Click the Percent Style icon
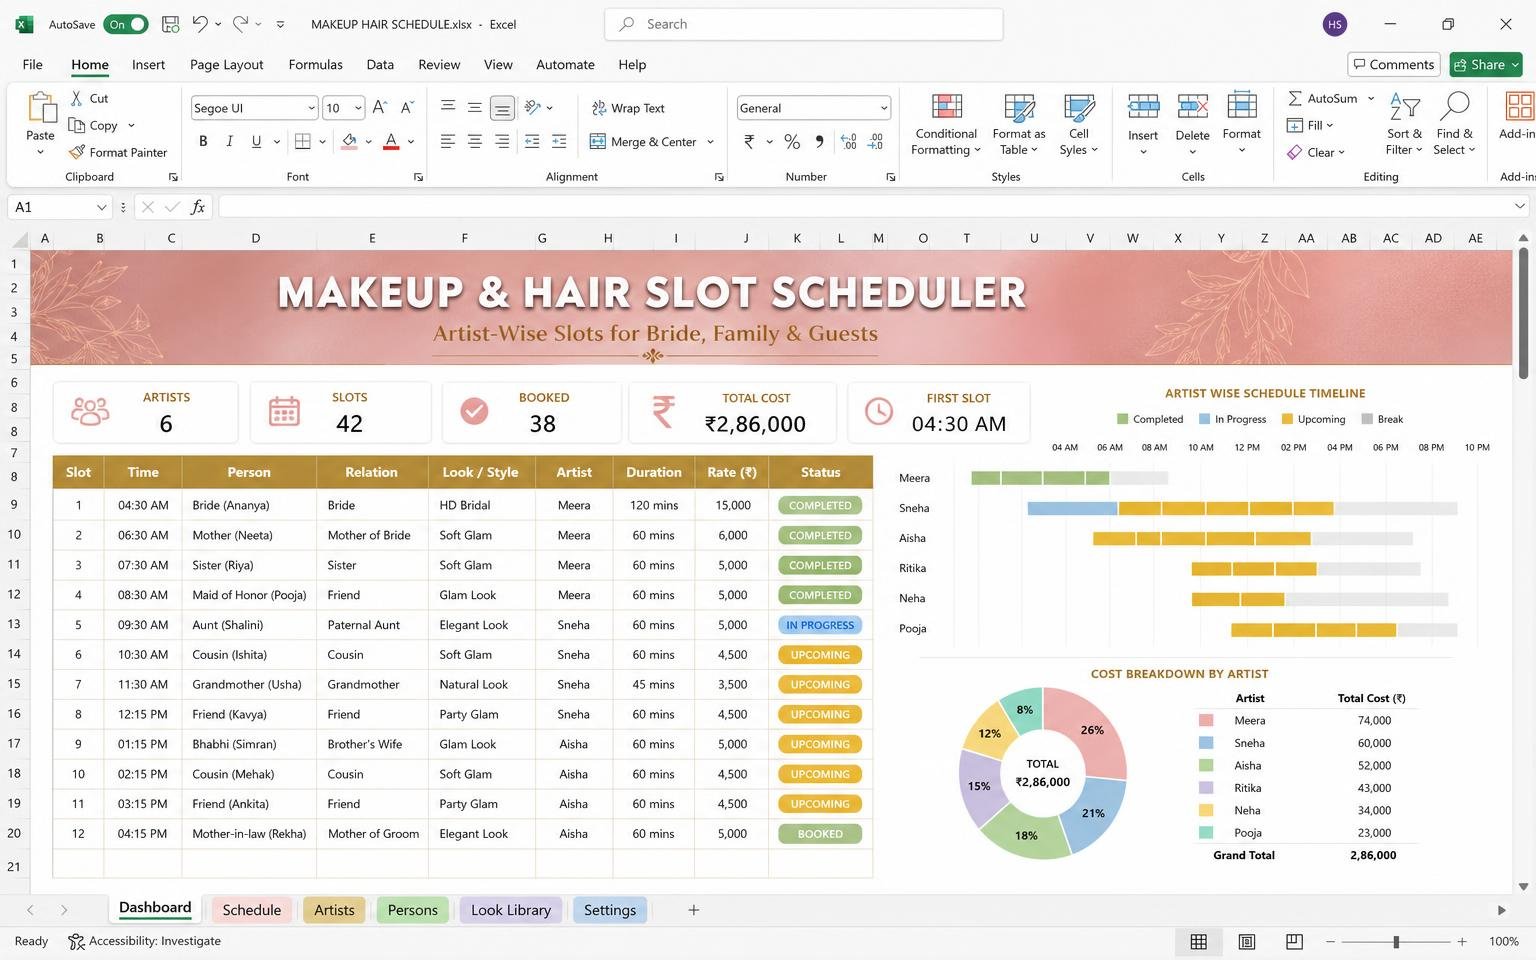The height and width of the screenshot is (960, 1536). coord(792,142)
